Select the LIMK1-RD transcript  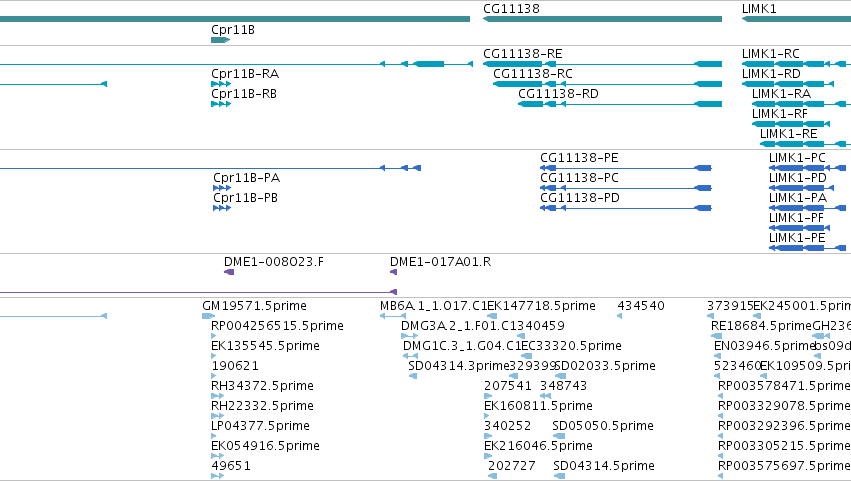[x=788, y=84]
